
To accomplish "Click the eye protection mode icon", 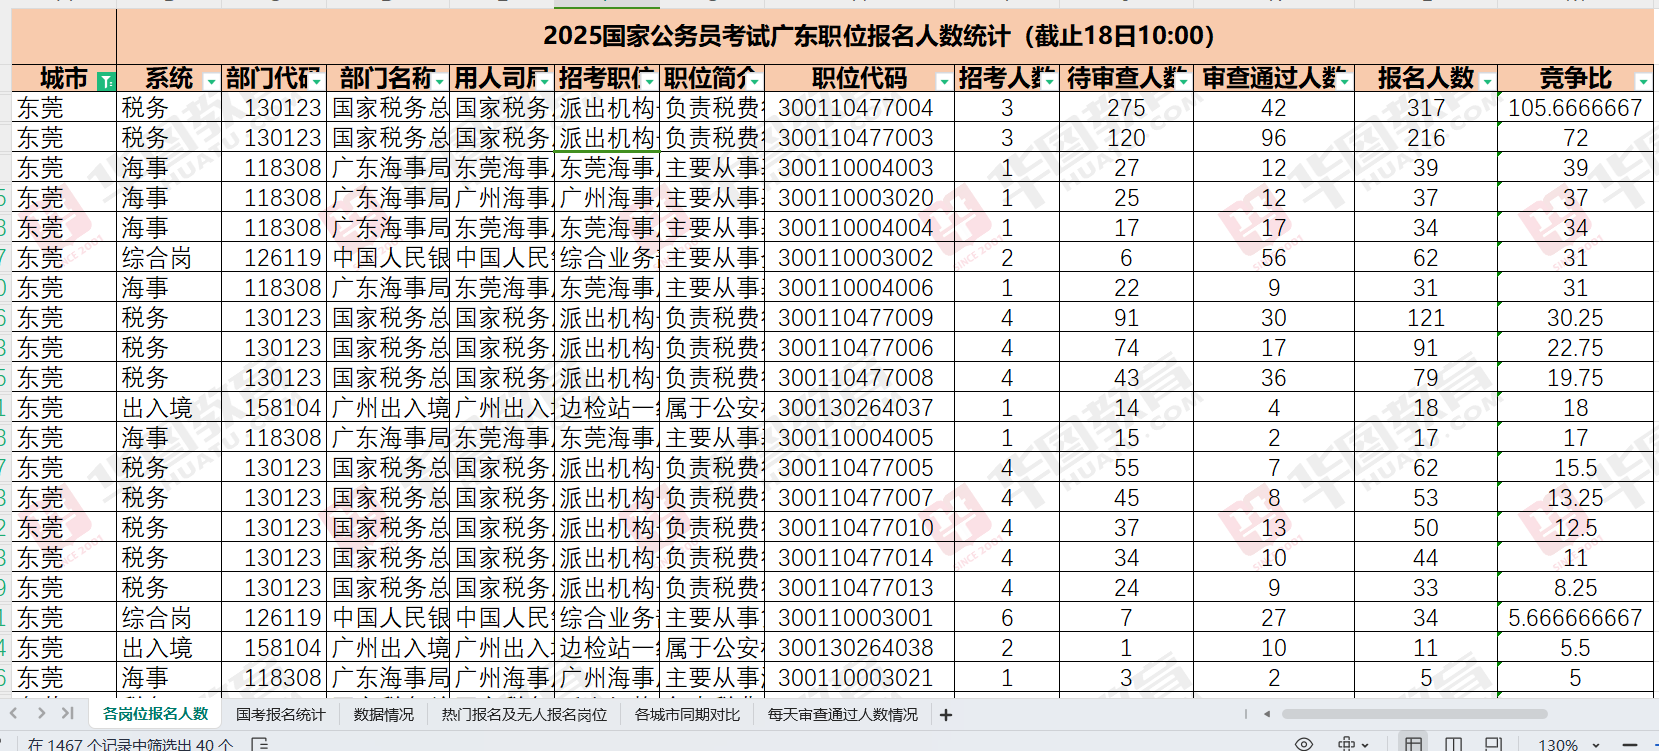I will click(1304, 744).
